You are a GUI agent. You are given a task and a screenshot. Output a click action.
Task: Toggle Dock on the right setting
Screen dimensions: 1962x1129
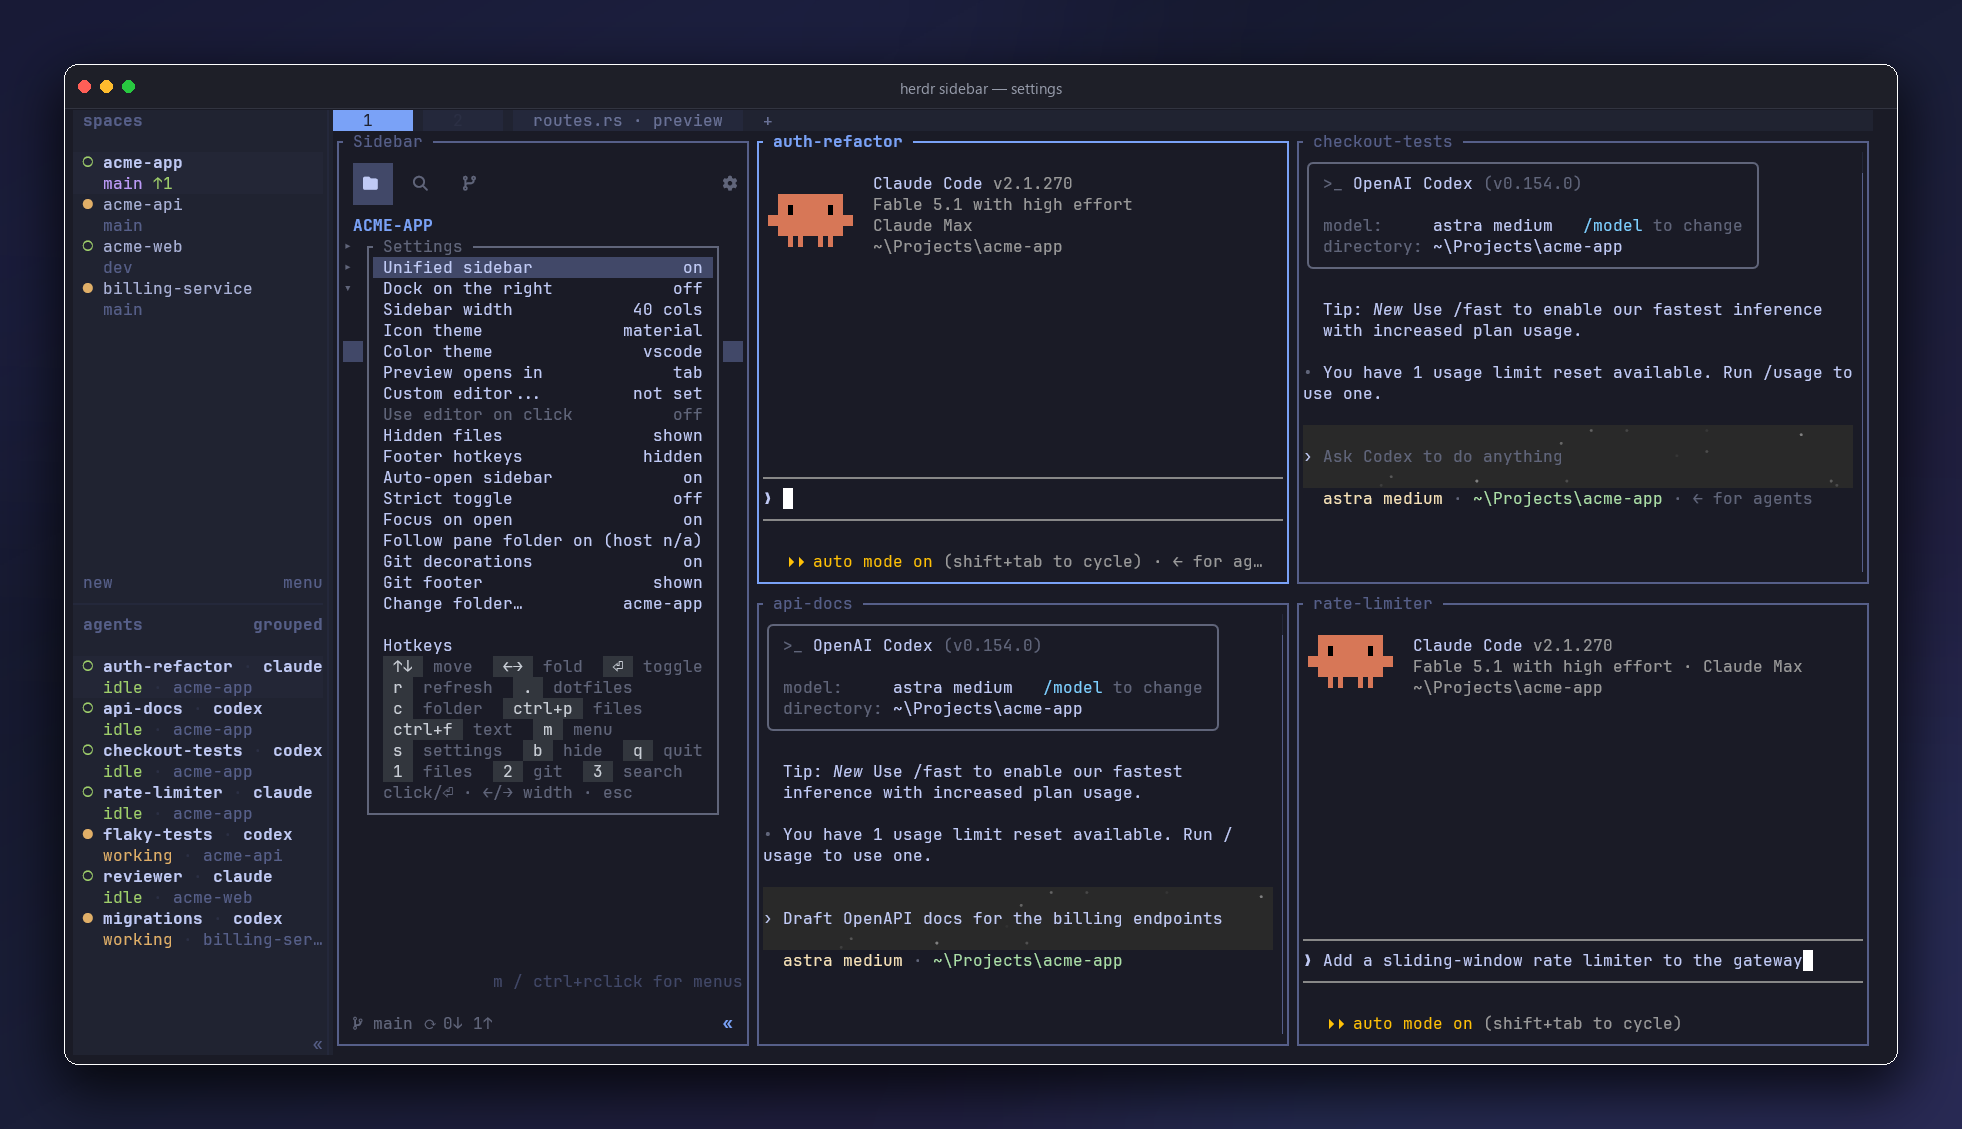[542, 288]
